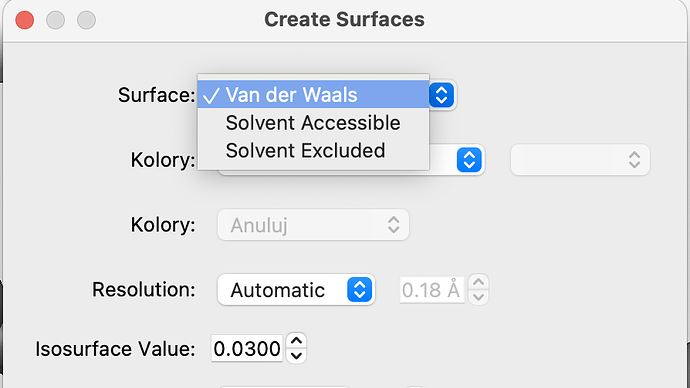Increase resolution with the stepper up arrow
This screenshot has height=388, width=690.
[x=478, y=282]
